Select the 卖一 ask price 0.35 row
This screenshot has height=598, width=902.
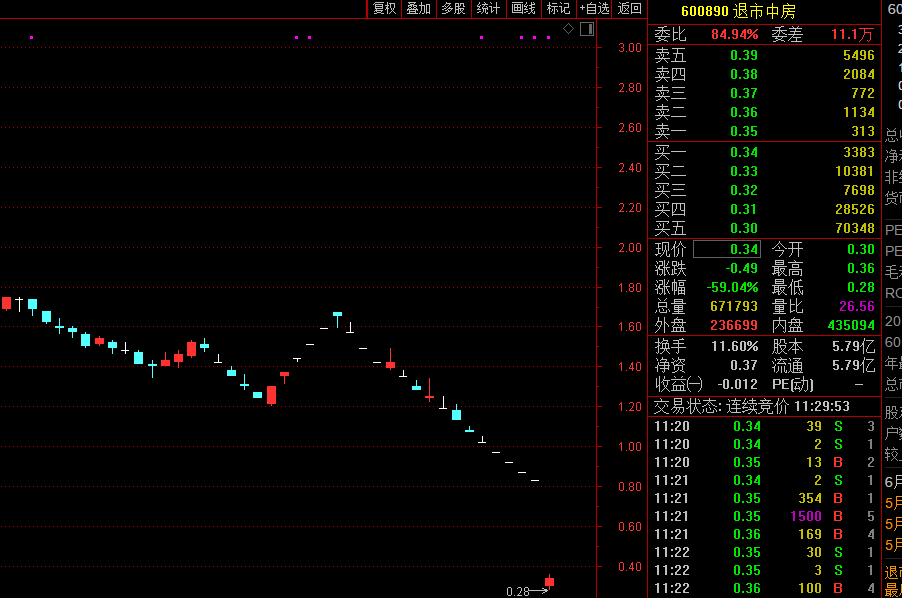coord(764,131)
